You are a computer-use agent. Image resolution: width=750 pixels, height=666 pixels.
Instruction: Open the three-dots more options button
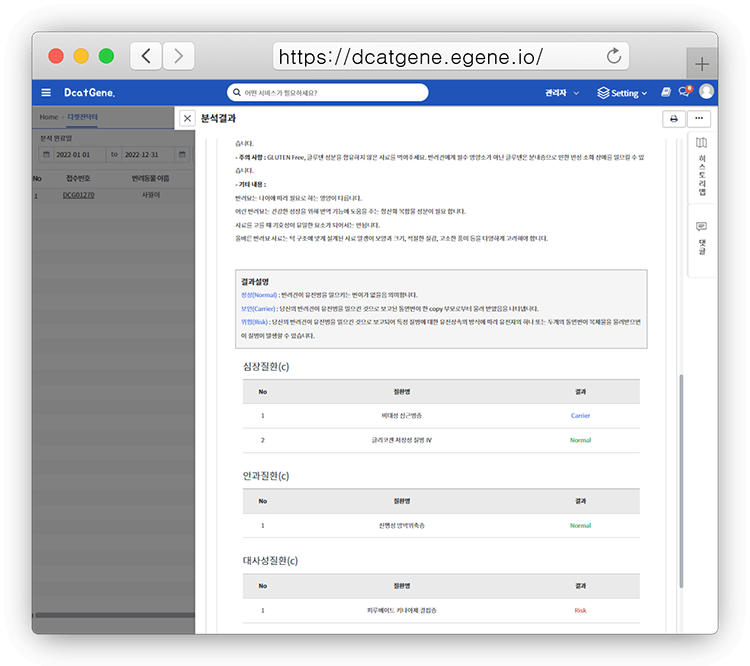click(699, 118)
